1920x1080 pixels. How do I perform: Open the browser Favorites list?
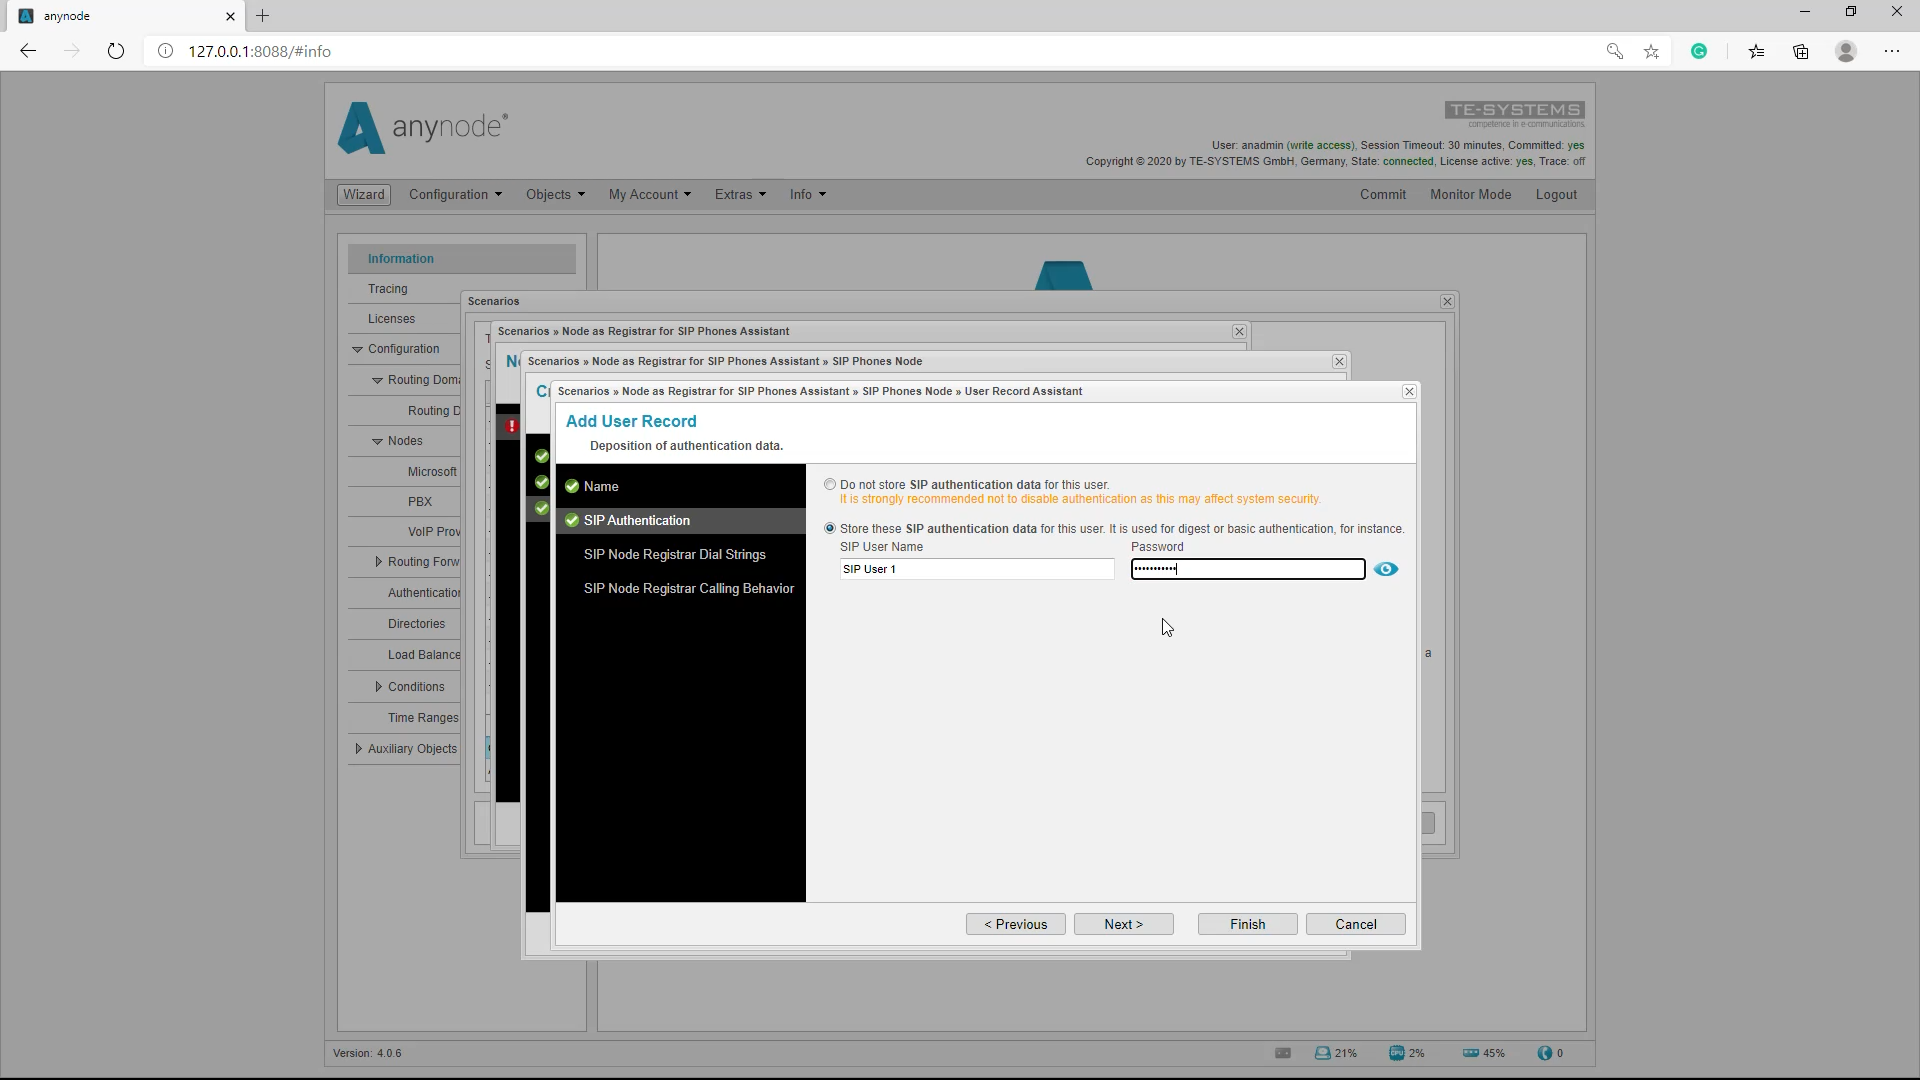1756,51
